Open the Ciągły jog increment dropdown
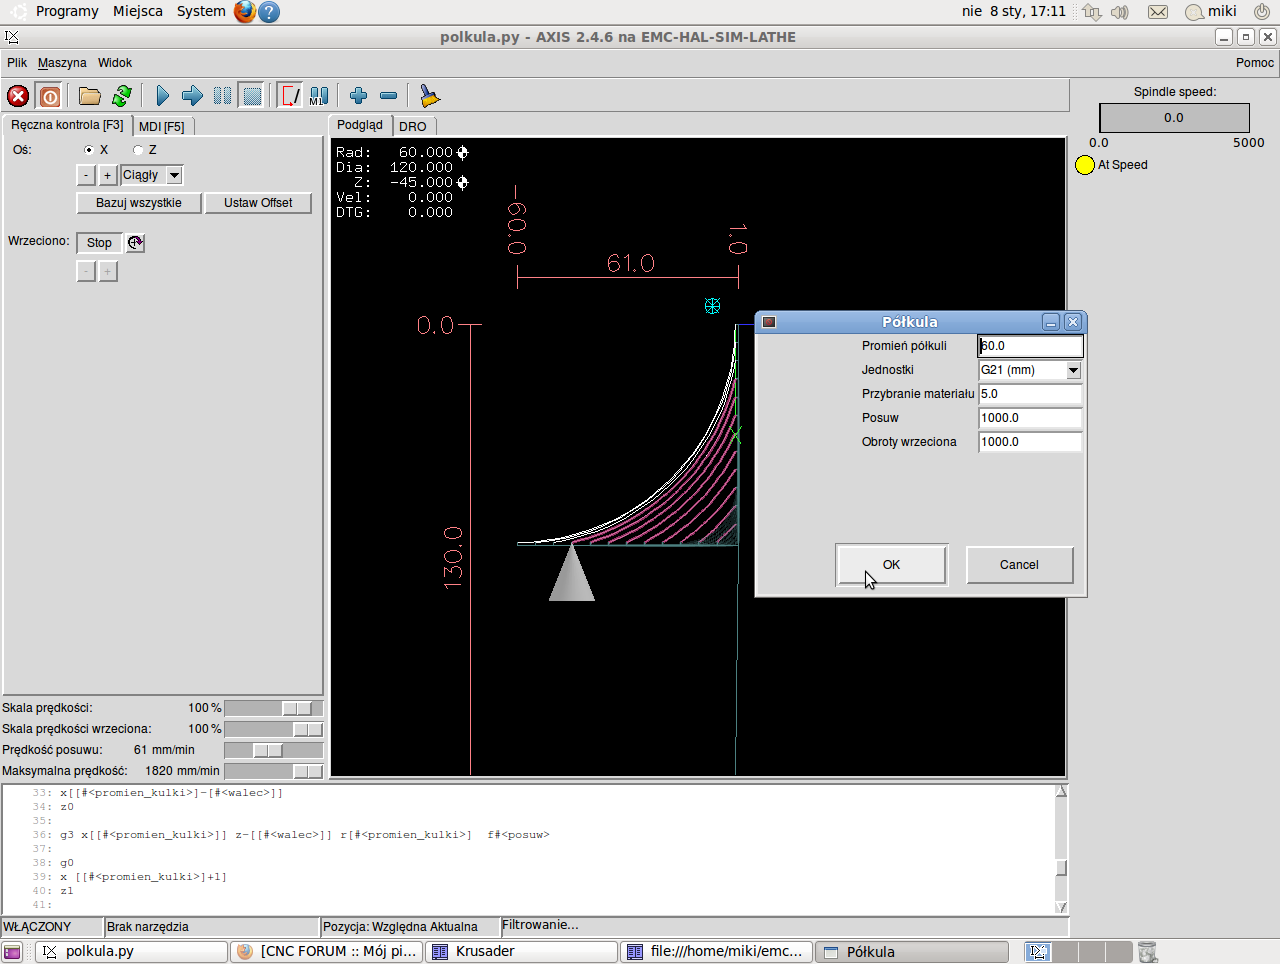1280x964 pixels. tap(174, 175)
